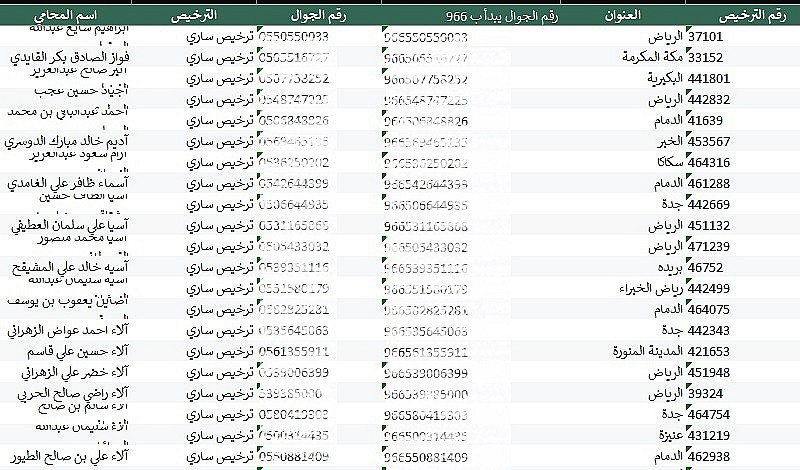Click license number cell 442832
This screenshot has height=470, width=800.
coord(709,100)
